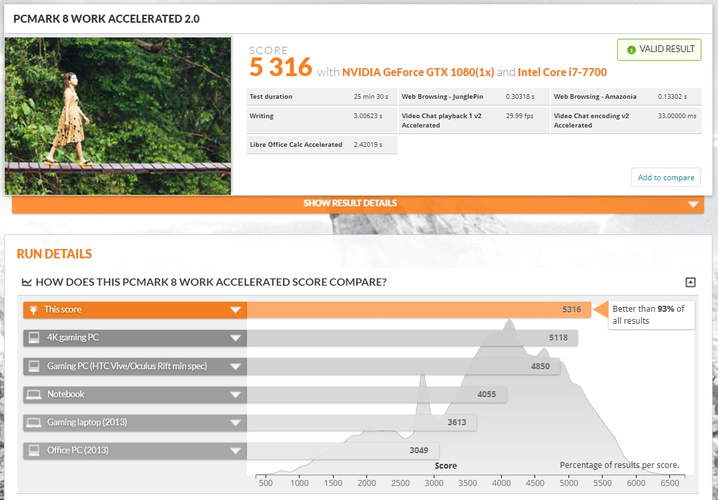Click the desktop icon beside 4K gaming PC

click(34, 338)
